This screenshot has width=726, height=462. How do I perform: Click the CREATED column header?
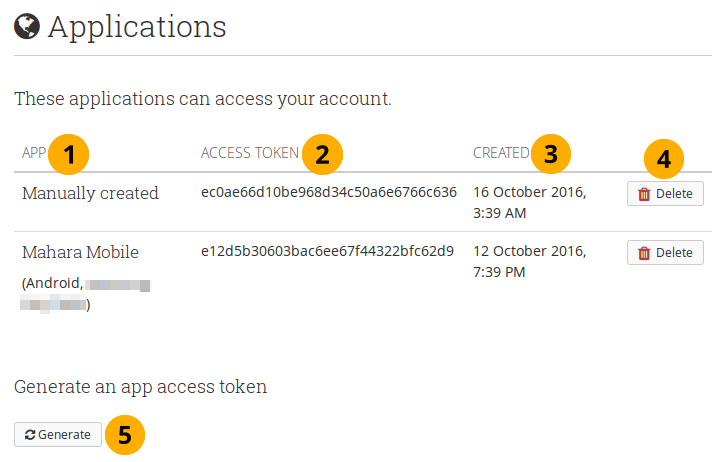(501, 153)
